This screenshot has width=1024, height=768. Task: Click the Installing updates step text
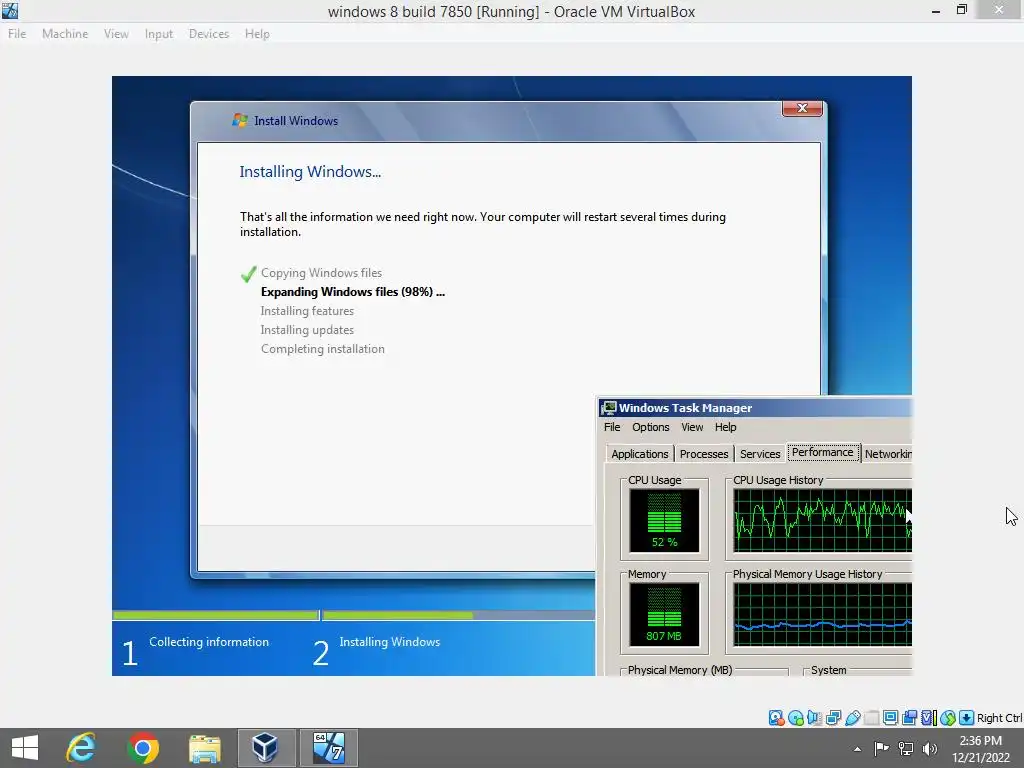307,330
